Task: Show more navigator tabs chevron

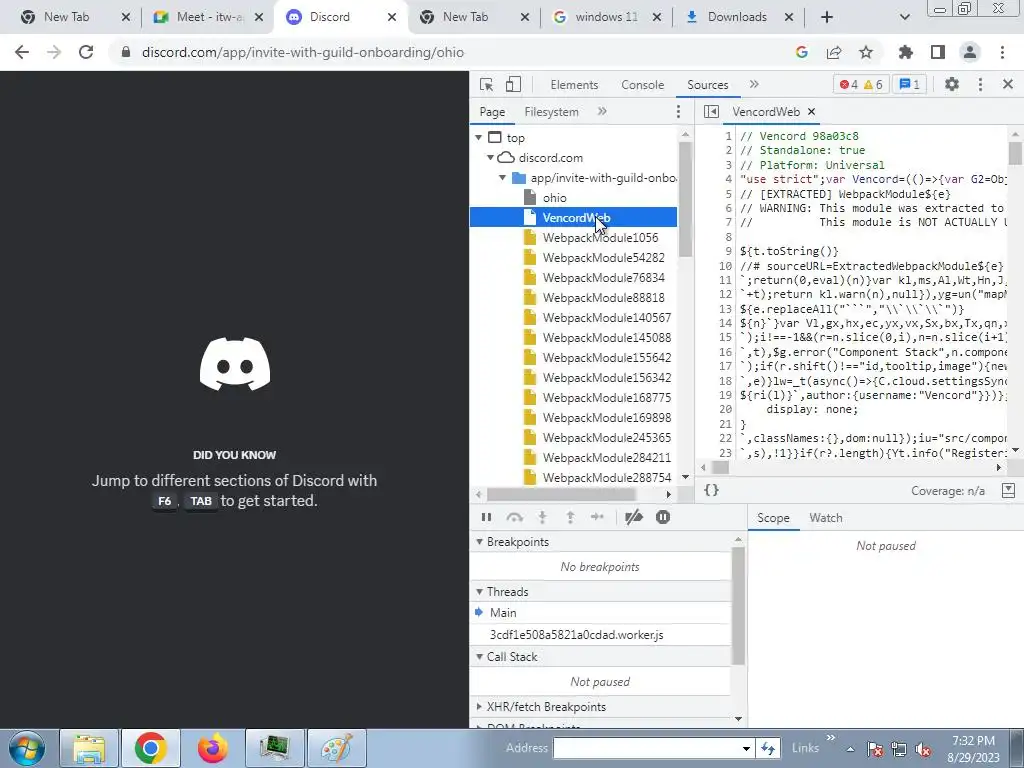Action: 602,112
